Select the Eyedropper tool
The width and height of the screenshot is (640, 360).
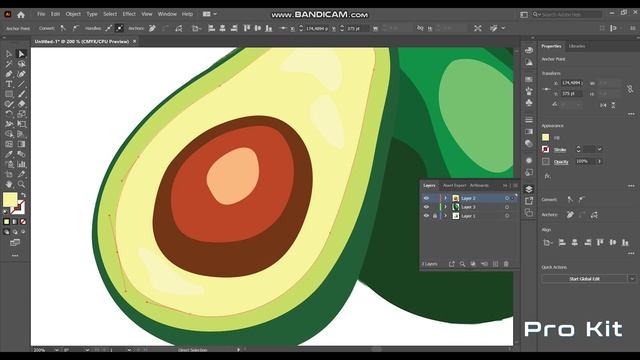(x=9, y=154)
